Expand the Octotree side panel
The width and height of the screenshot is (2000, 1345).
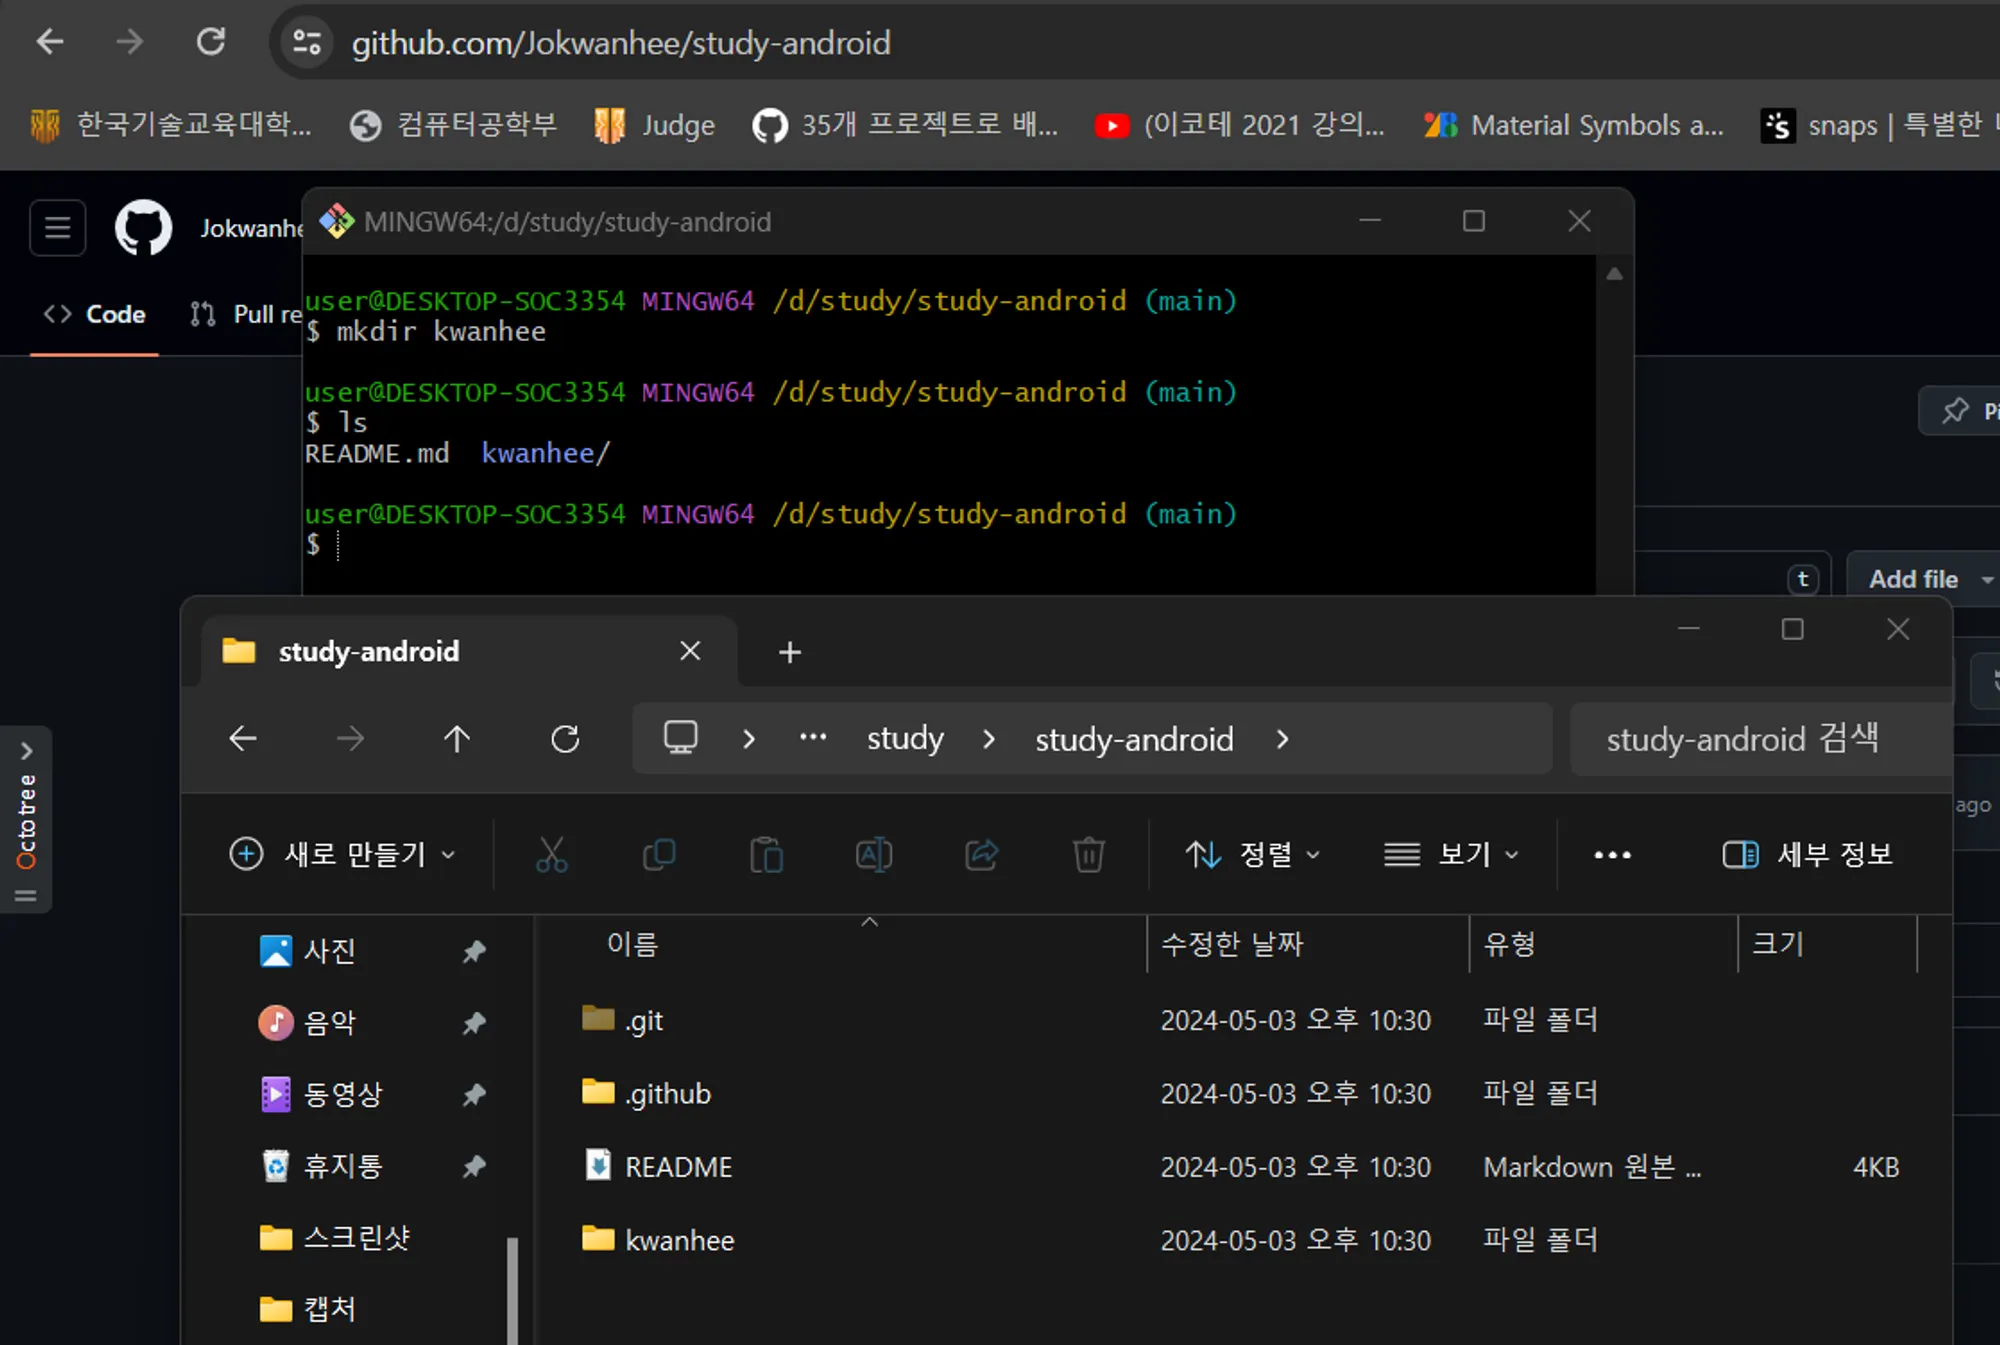(26, 820)
